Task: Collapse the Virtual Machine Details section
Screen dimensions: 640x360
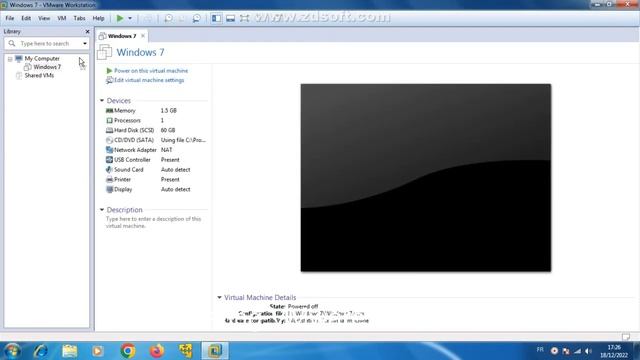Action: click(219, 298)
